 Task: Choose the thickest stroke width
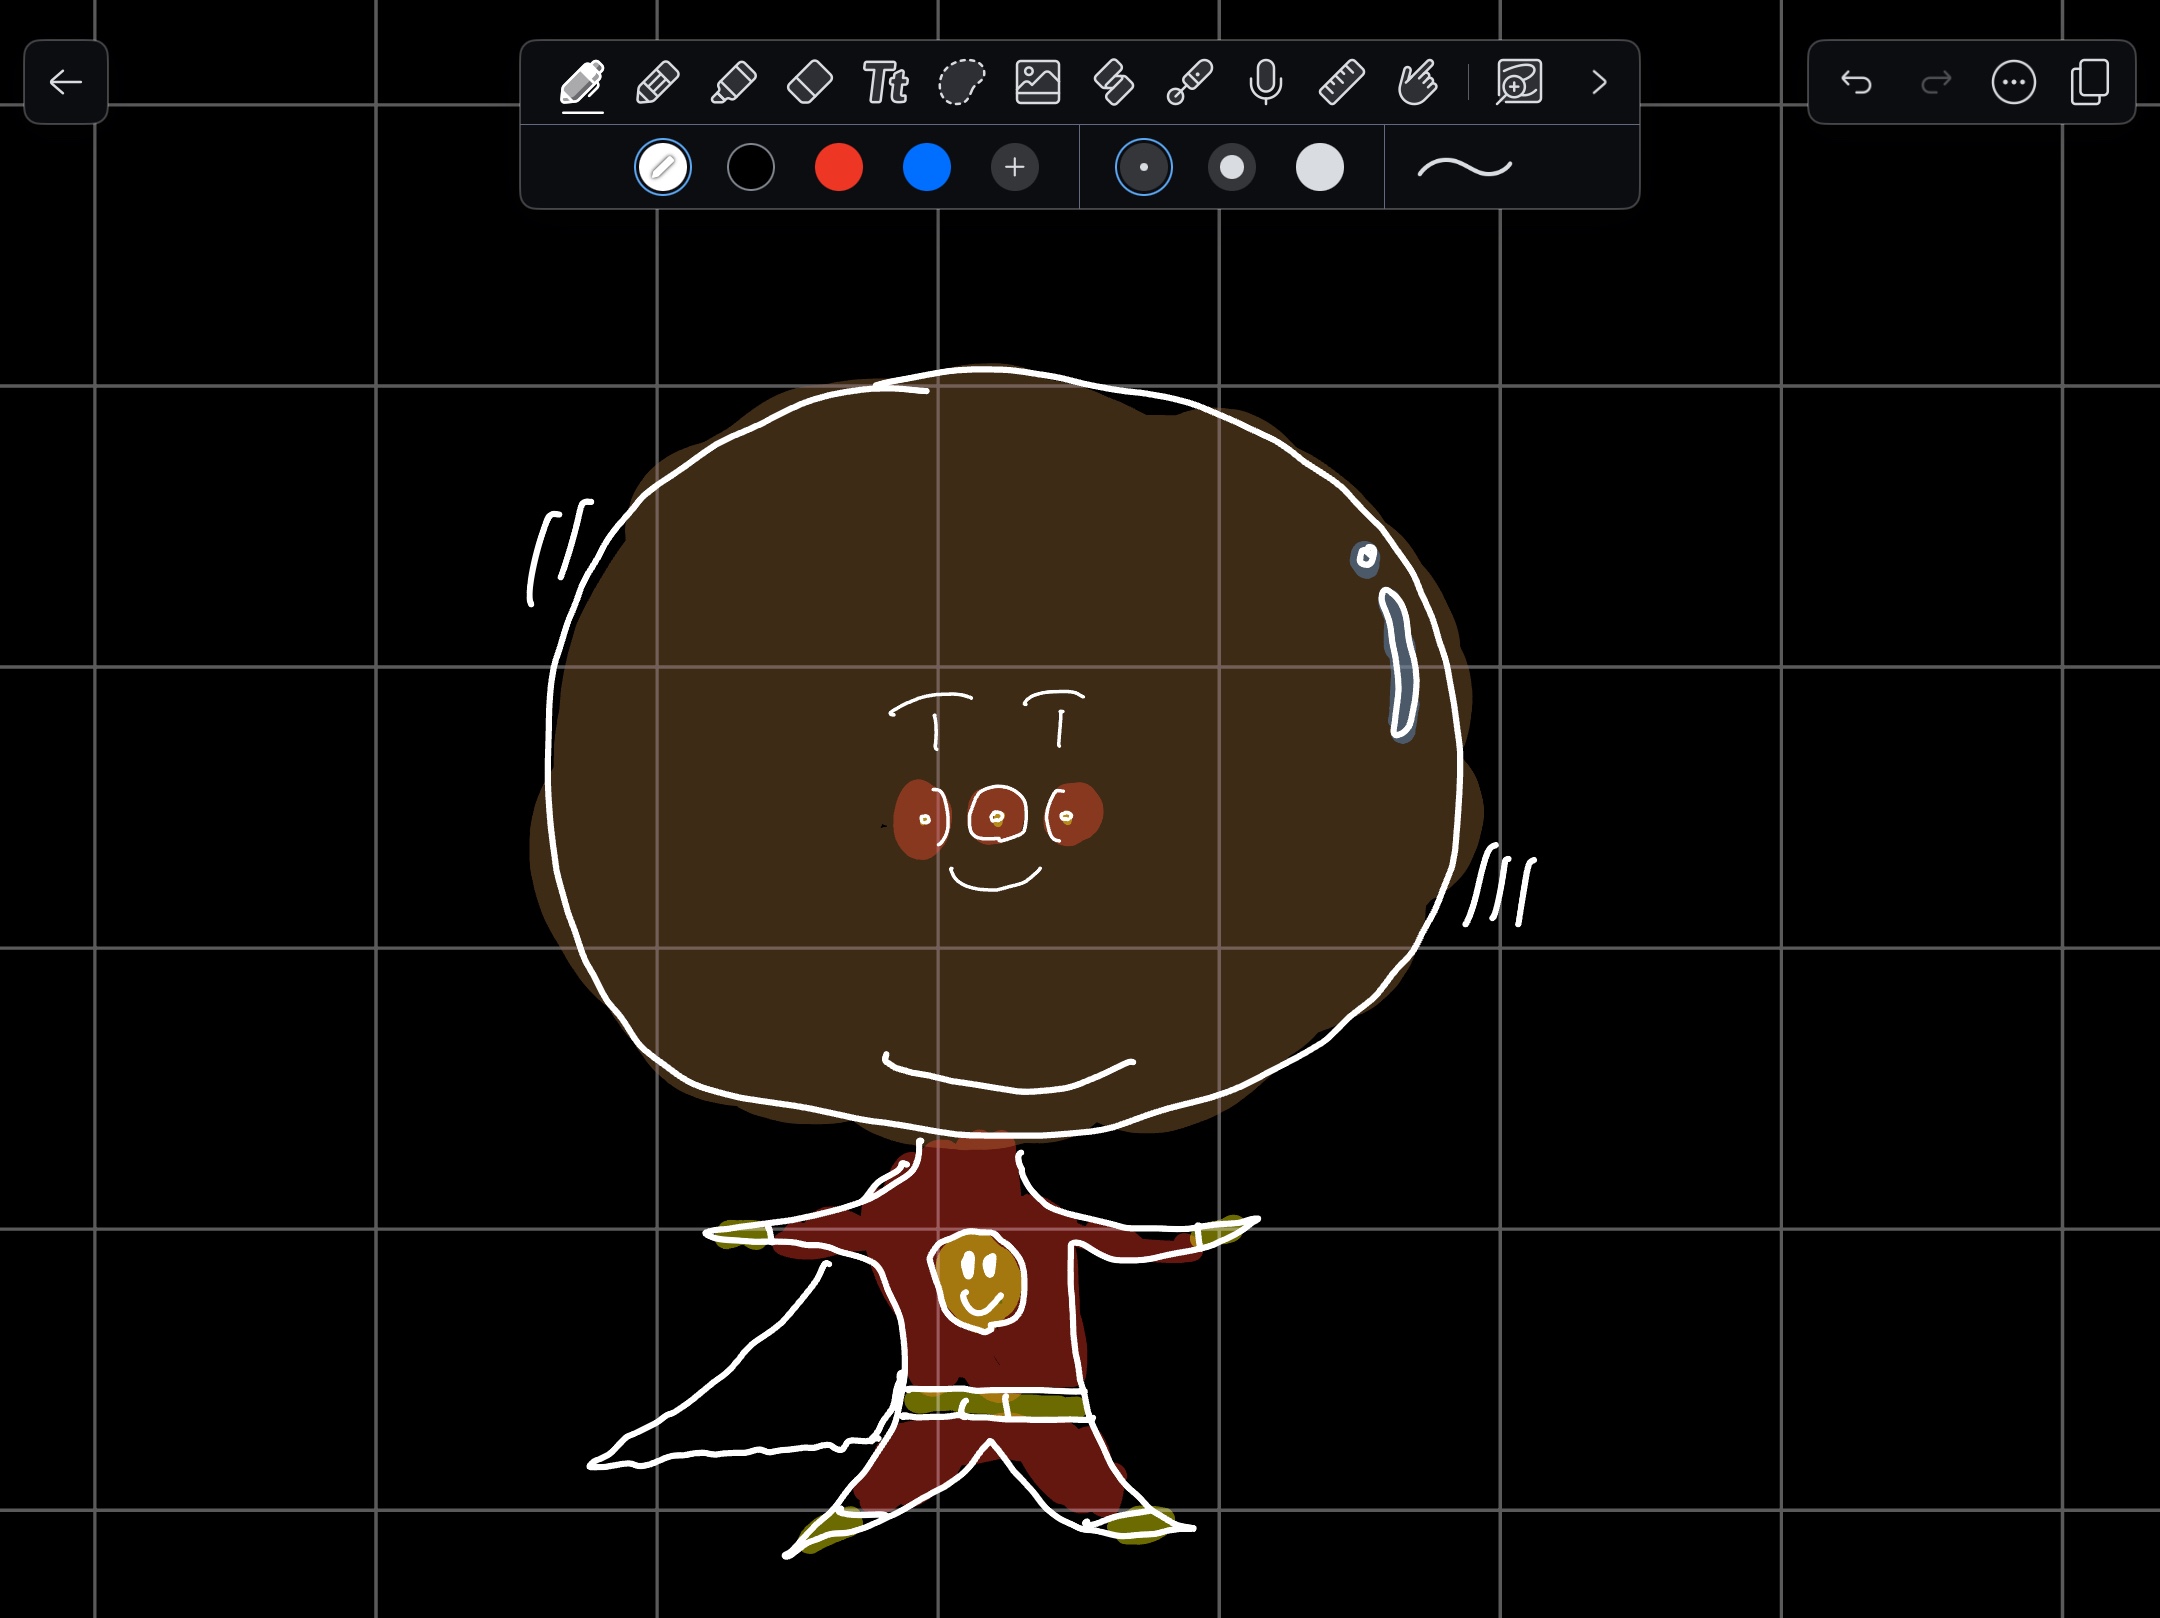(1320, 167)
